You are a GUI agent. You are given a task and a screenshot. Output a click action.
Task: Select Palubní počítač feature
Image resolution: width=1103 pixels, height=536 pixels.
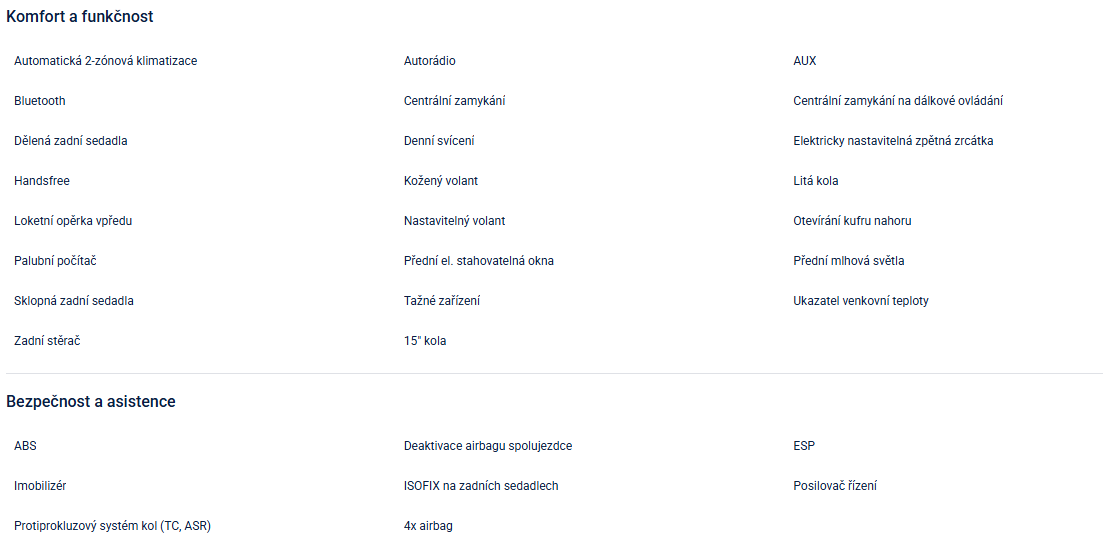(55, 261)
